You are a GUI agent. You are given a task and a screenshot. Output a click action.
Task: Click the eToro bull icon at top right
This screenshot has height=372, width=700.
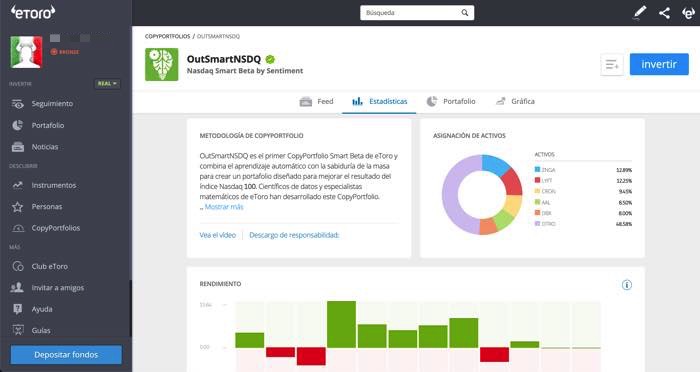(688, 13)
